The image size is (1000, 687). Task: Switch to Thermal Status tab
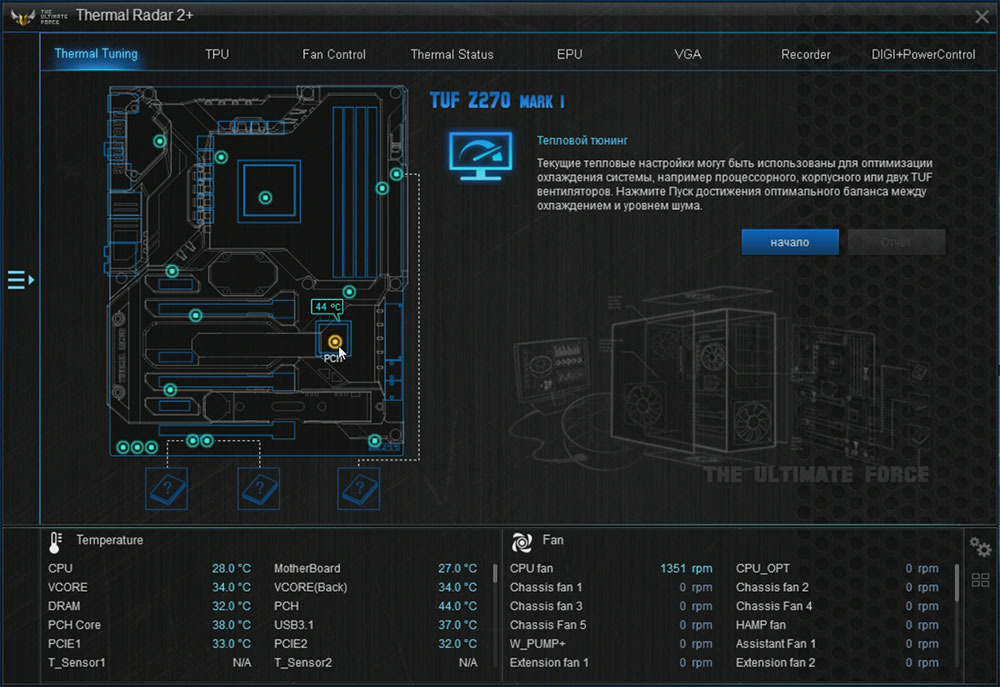(x=452, y=54)
